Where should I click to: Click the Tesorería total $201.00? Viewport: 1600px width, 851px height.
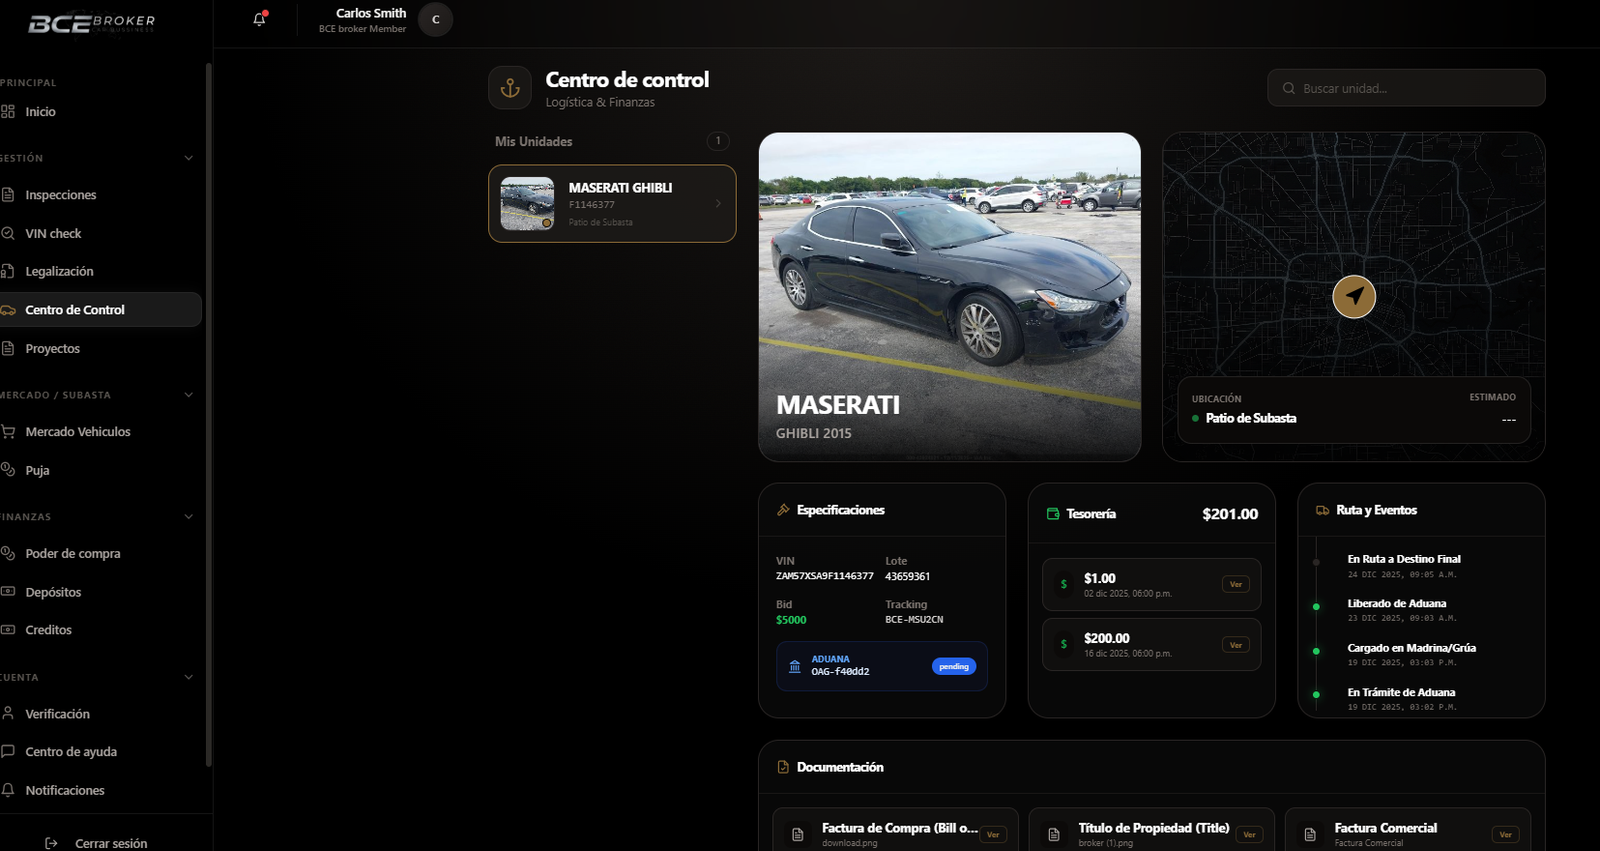[x=1230, y=514]
